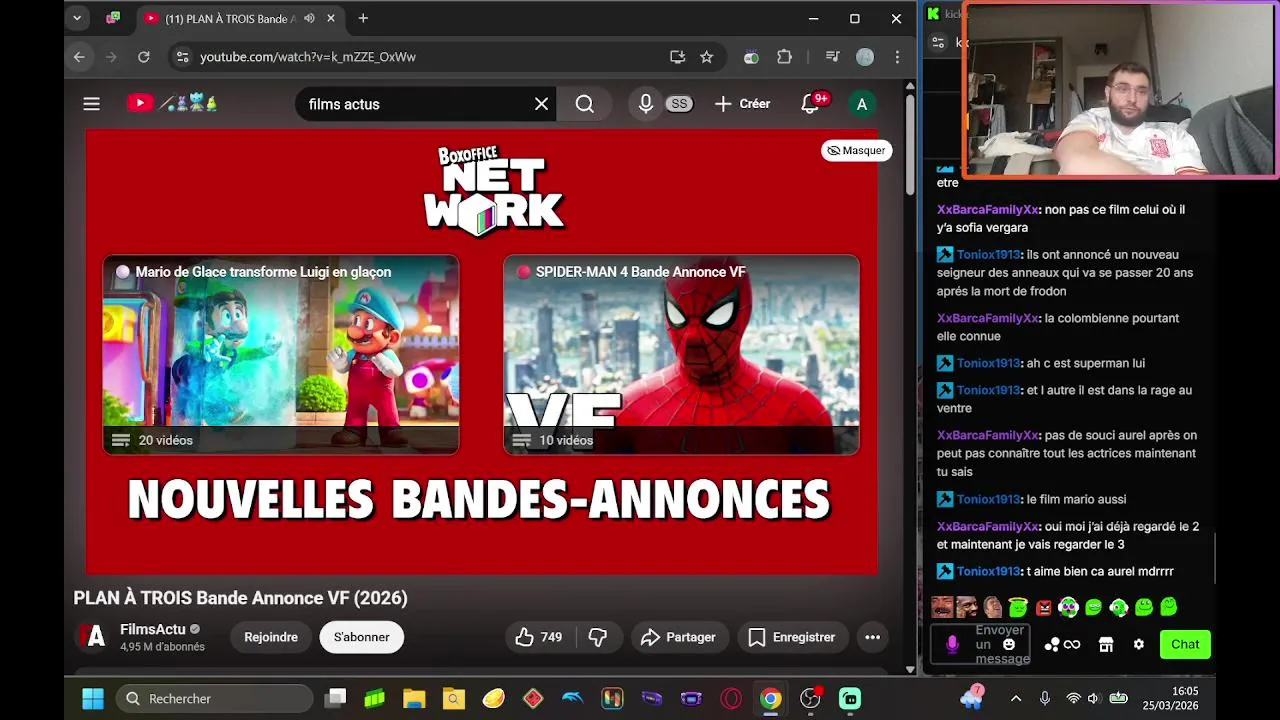Like the video with thumbs up
This screenshot has width=1280, height=720.
pyautogui.click(x=538, y=637)
